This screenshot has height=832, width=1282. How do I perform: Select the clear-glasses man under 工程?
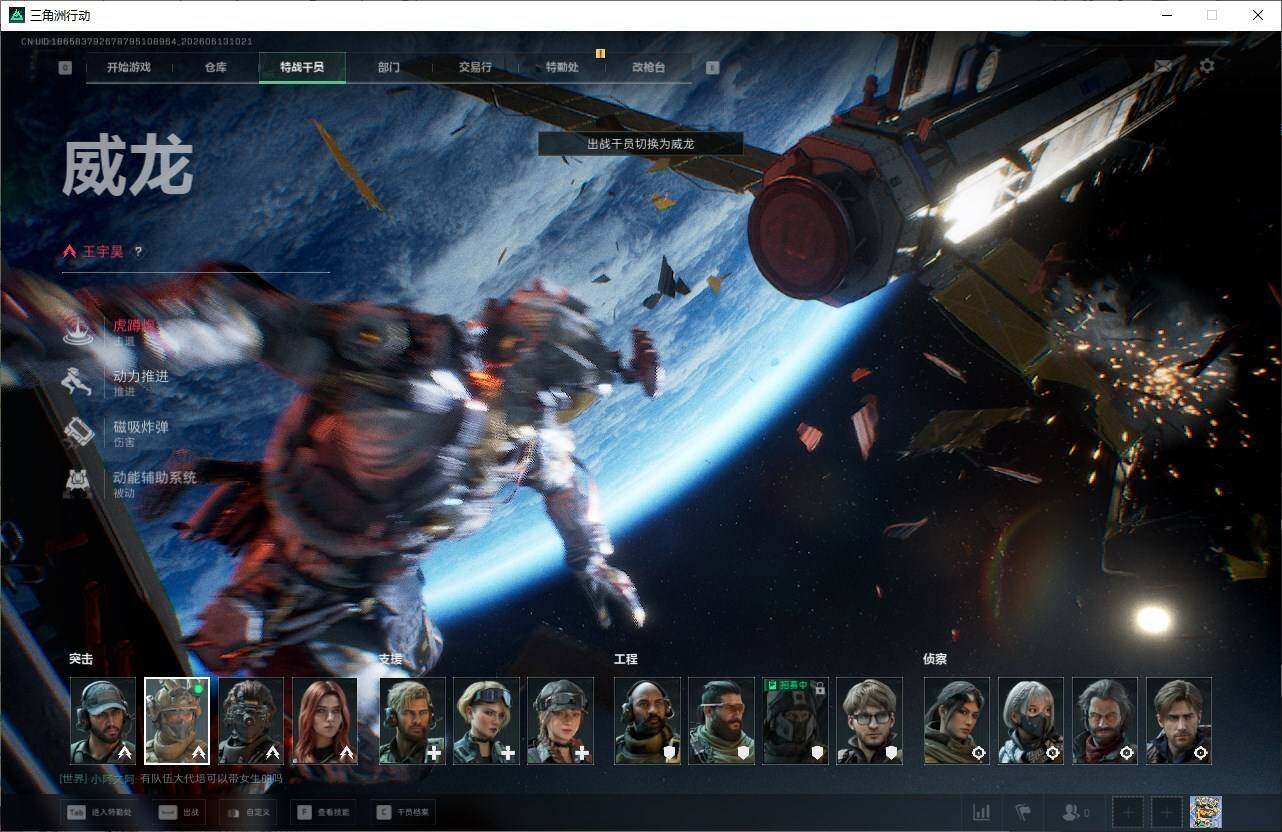pos(870,721)
